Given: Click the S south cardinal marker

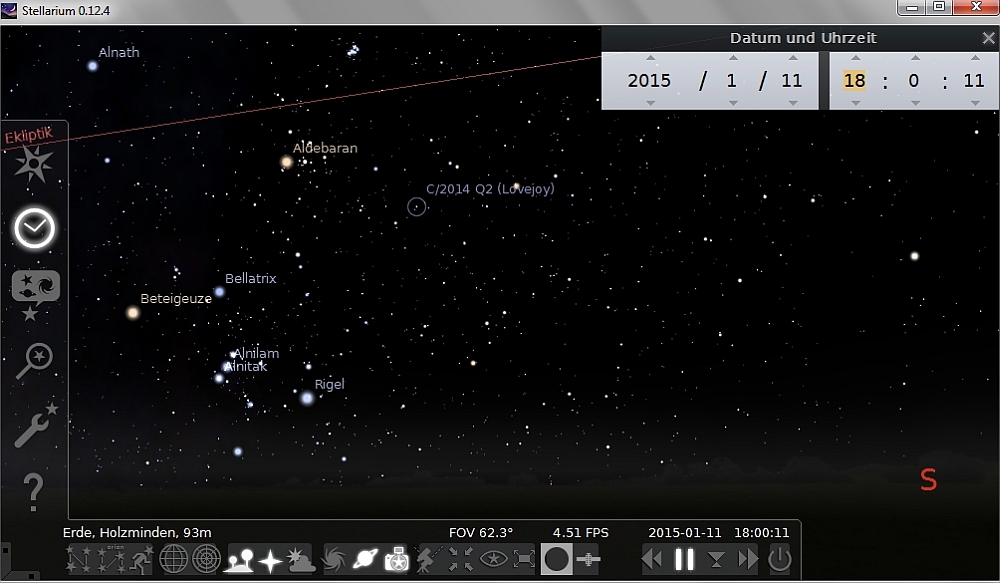Looking at the screenshot, I should [x=929, y=480].
